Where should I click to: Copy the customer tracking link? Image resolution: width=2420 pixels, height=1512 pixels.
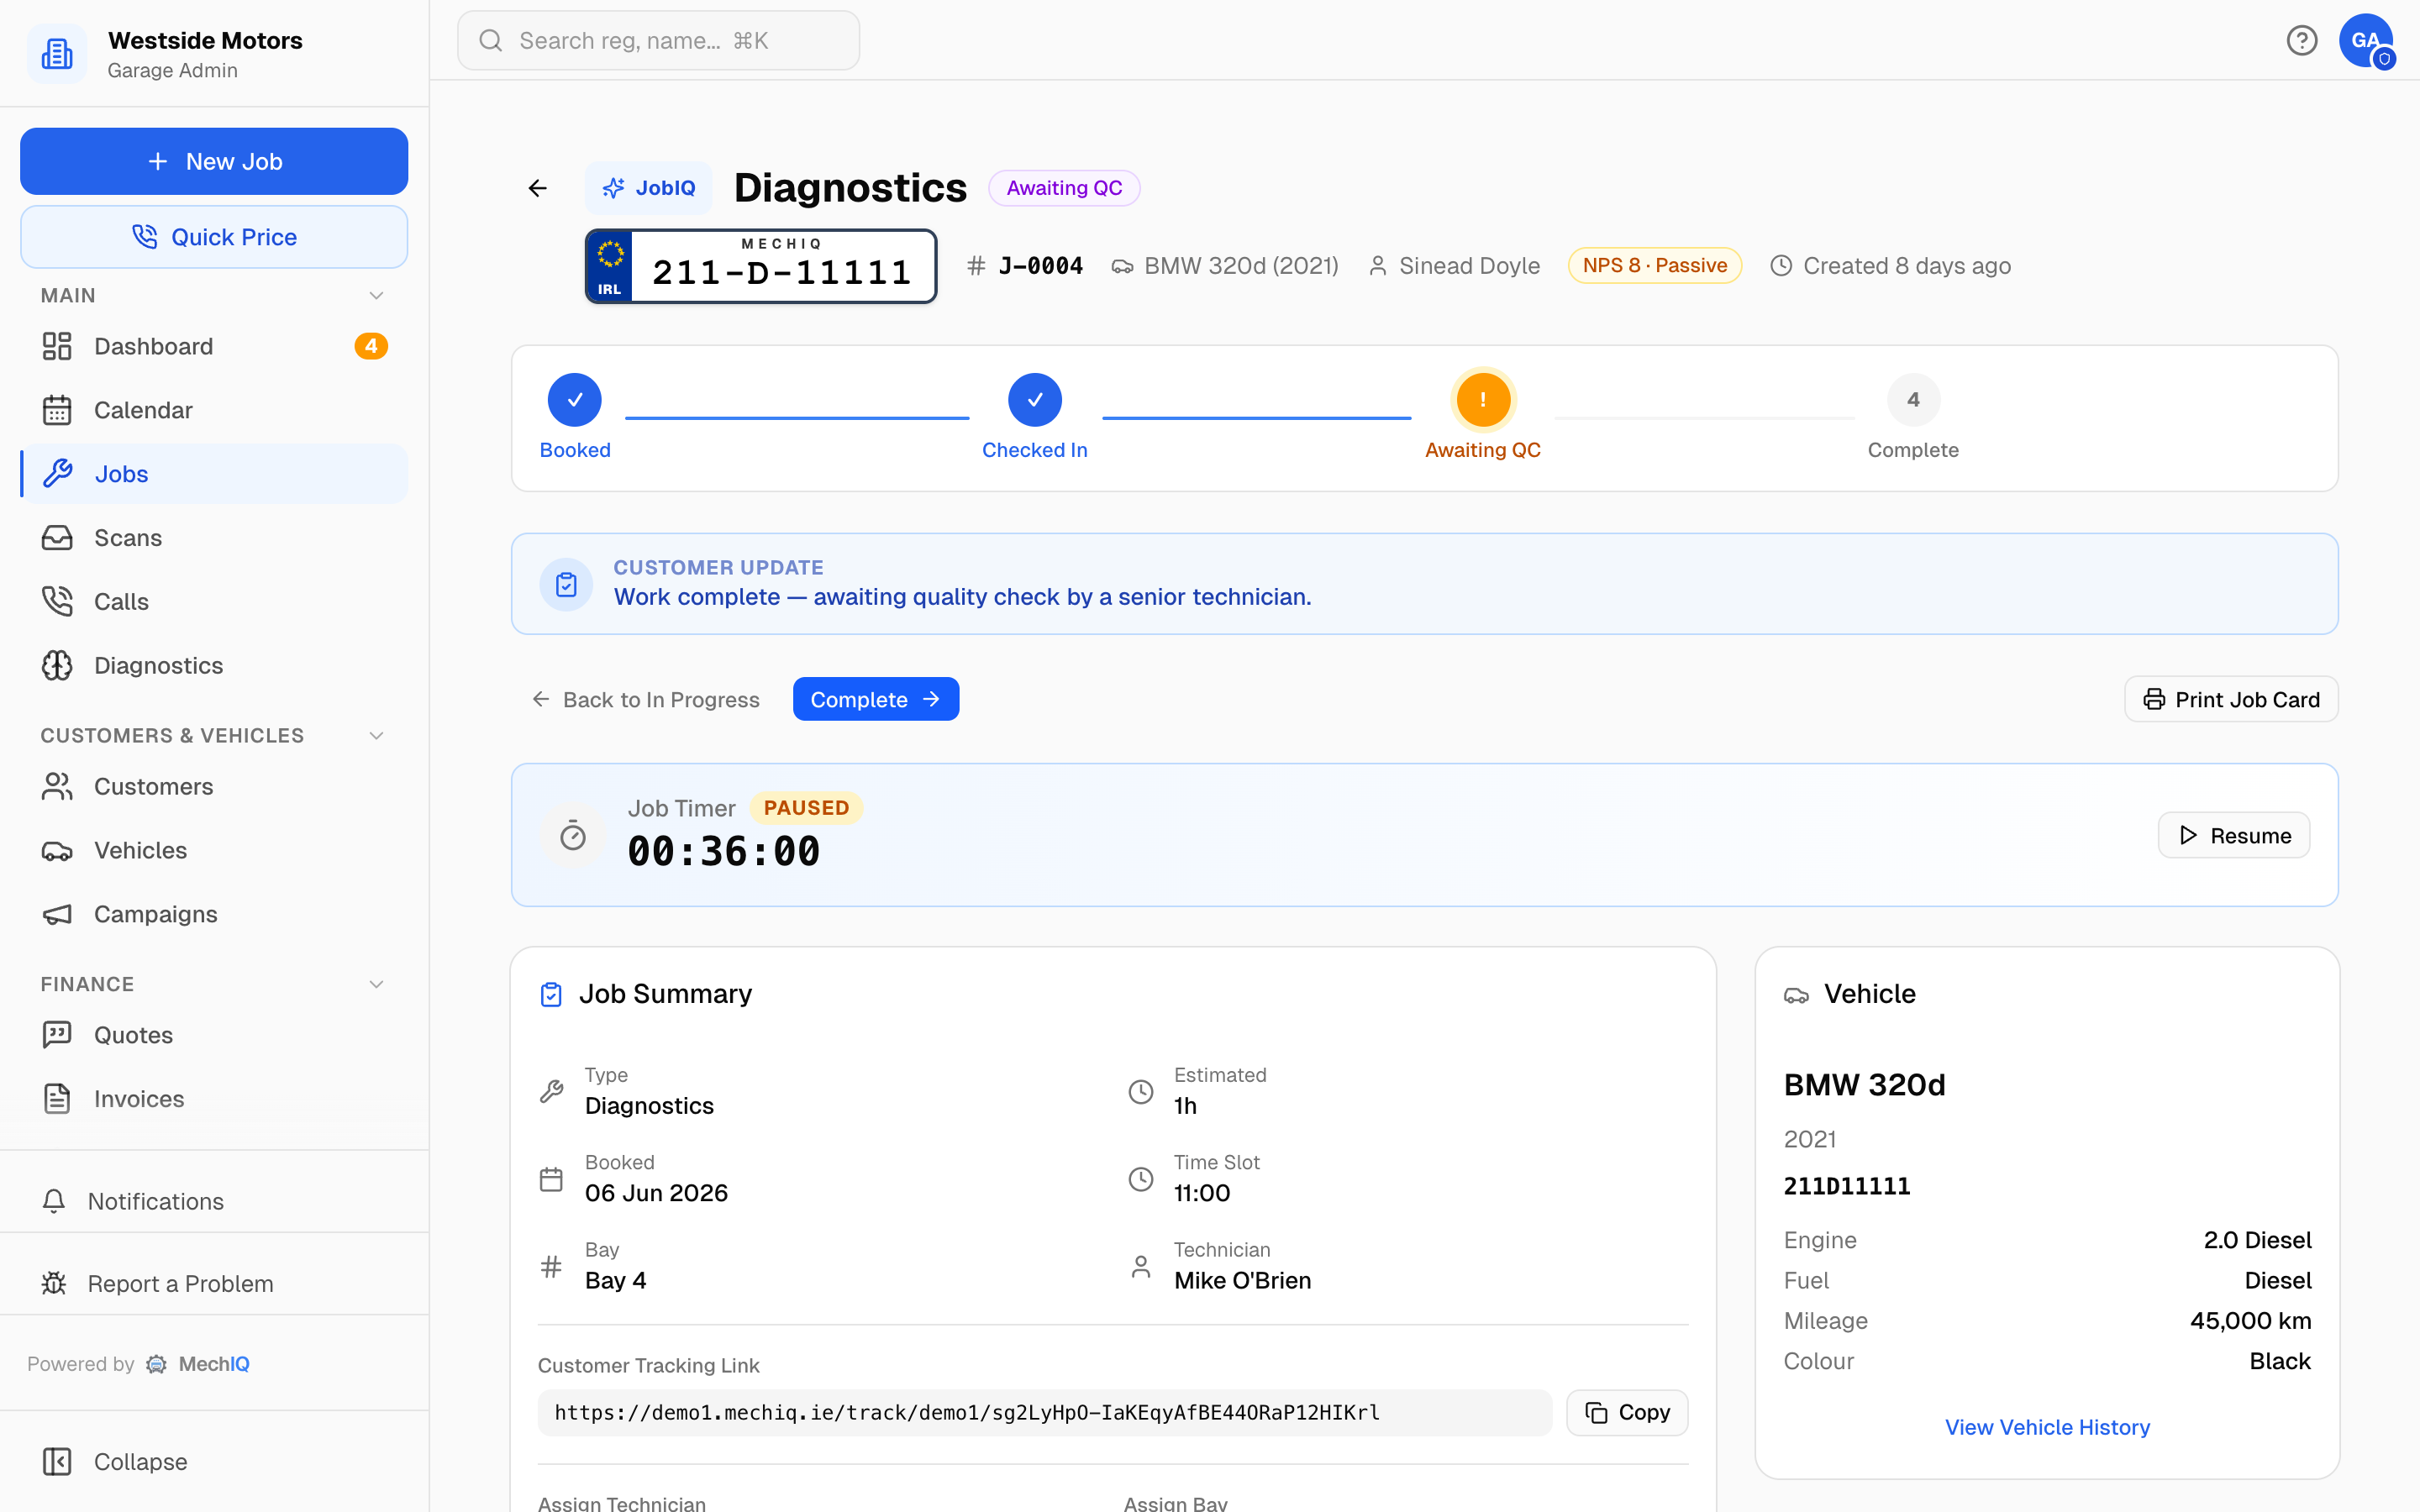(x=1627, y=1412)
